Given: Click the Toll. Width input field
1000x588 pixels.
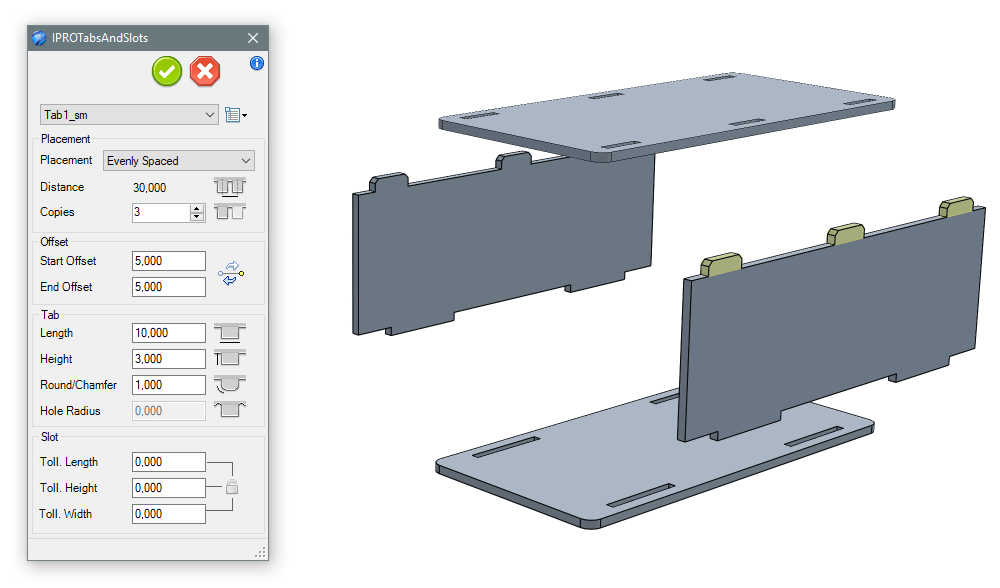Looking at the screenshot, I should click(169, 514).
